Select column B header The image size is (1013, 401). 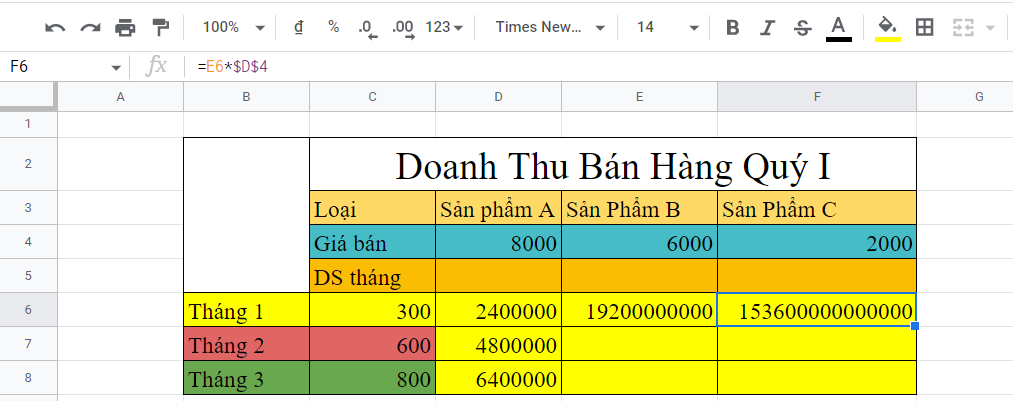tap(246, 97)
